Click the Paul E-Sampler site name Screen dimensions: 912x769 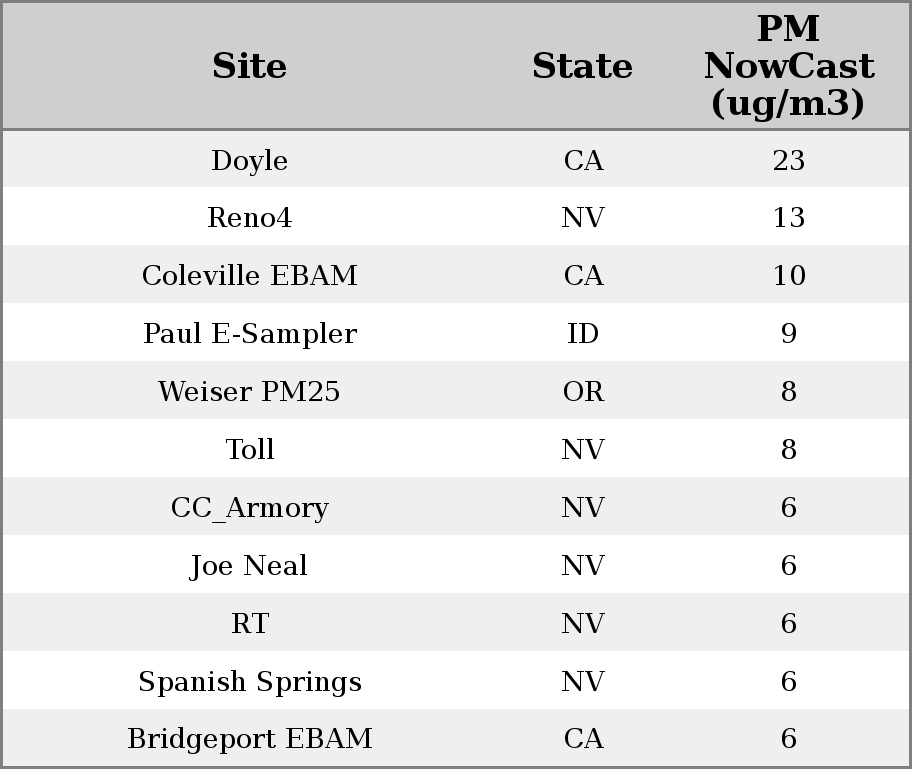click(x=250, y=334)
